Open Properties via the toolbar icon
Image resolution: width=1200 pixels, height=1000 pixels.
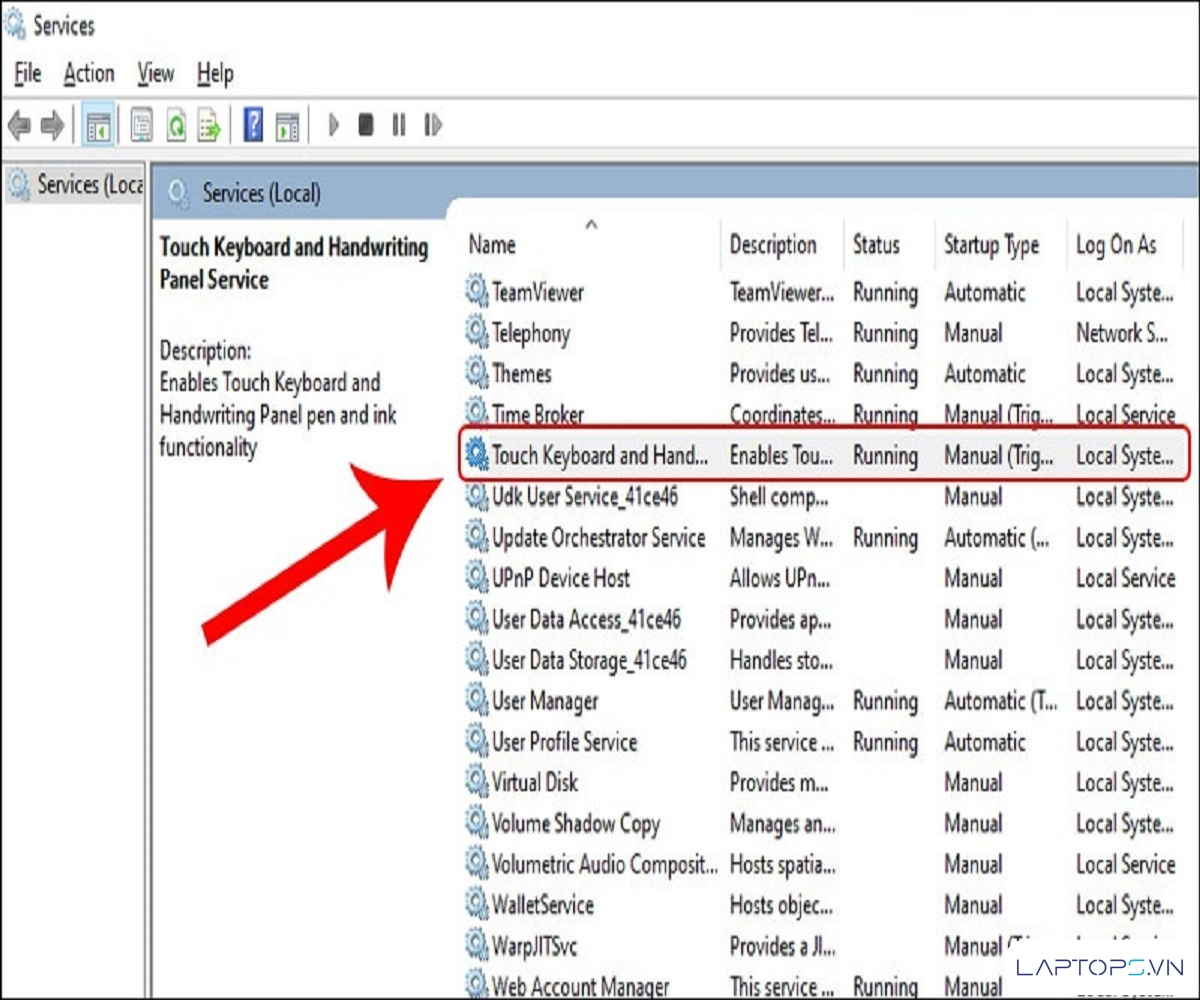coord(142,126)
